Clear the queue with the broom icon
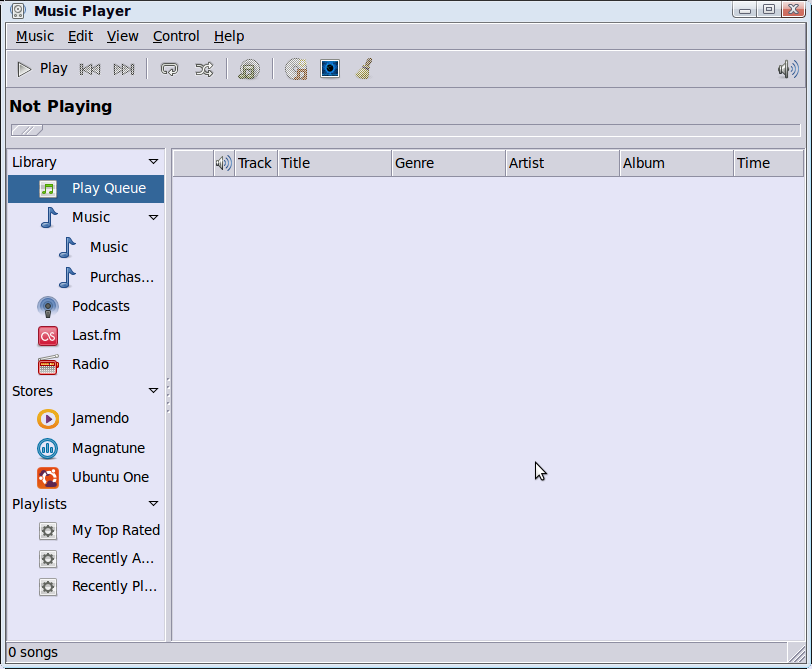812x669 pixels. point(364,69)
